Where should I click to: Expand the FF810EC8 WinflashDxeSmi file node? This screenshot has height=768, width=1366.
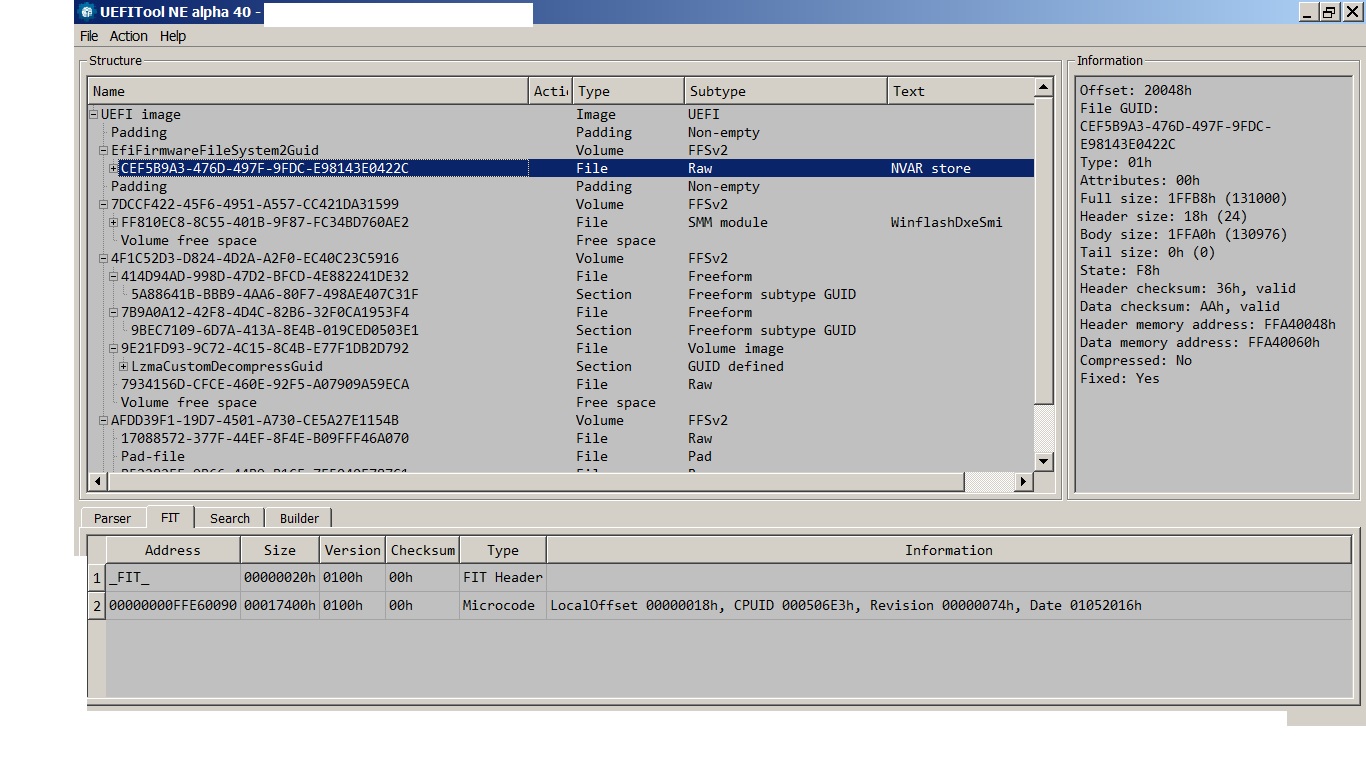pyautogui.click(x=110, y=222)
